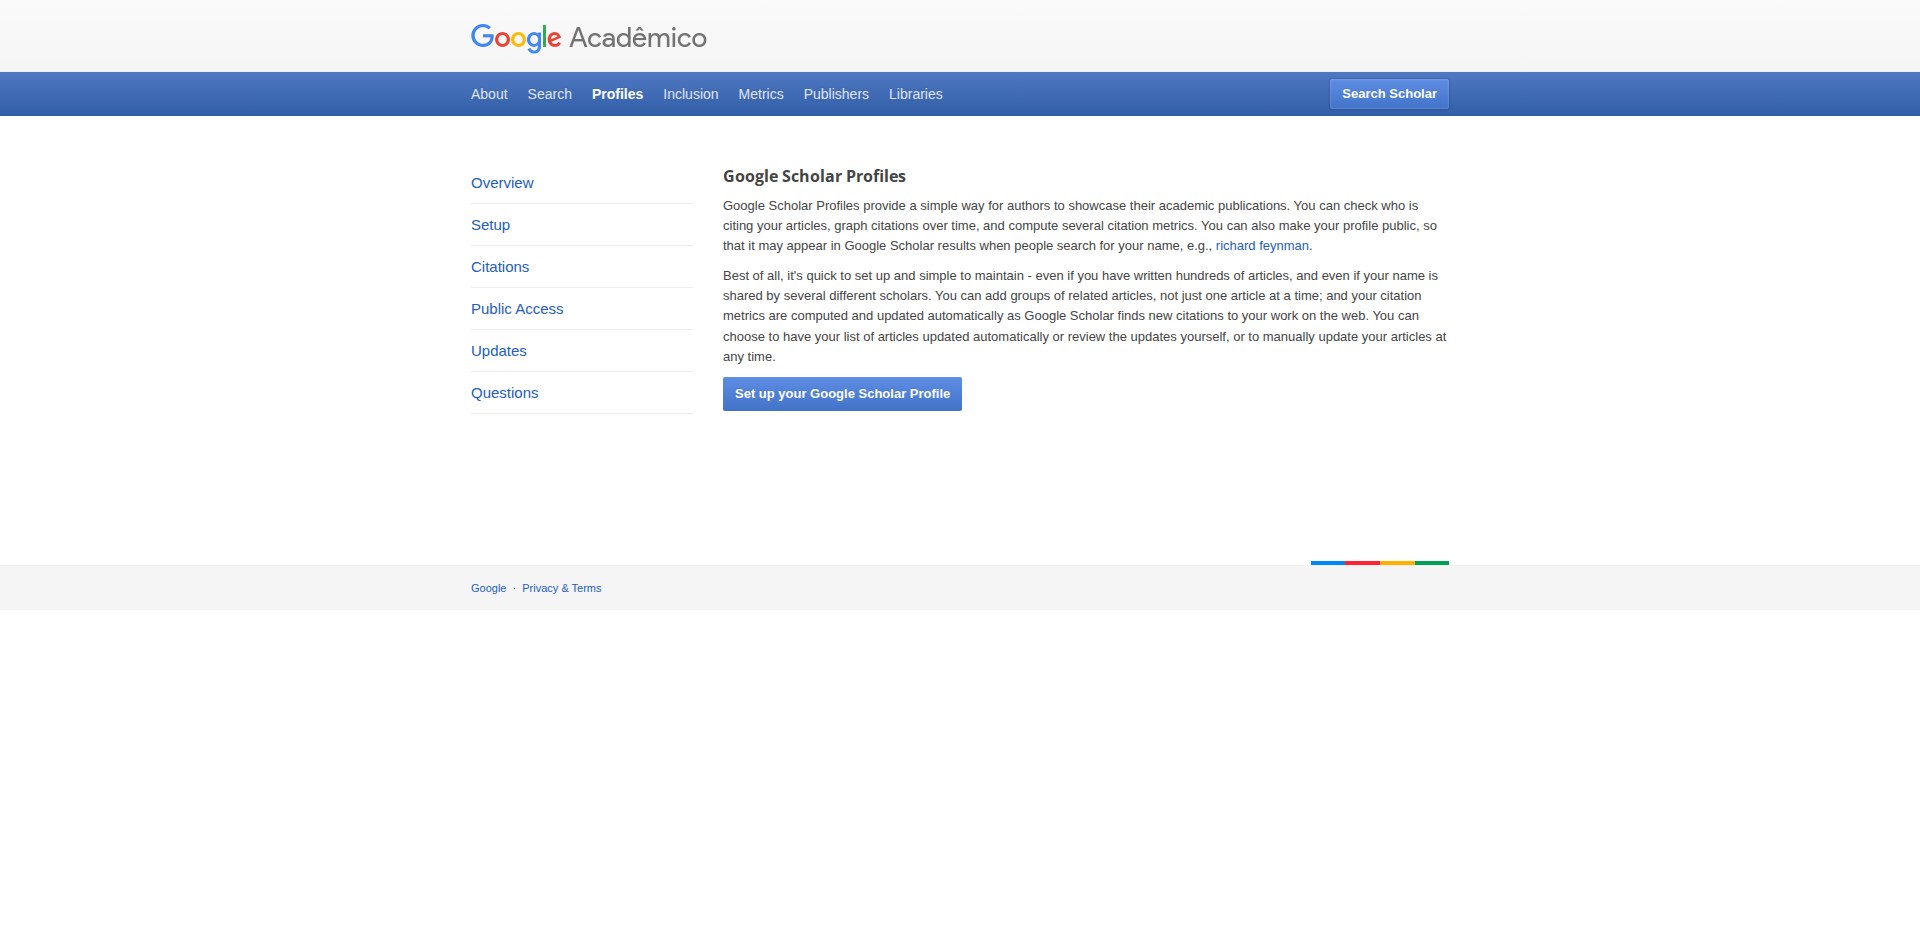Image resolution: width=1920 pixels, height=938 pixels.
Task: Click Set up your Google Scholar Profile
Action: [x=842, y=394]
